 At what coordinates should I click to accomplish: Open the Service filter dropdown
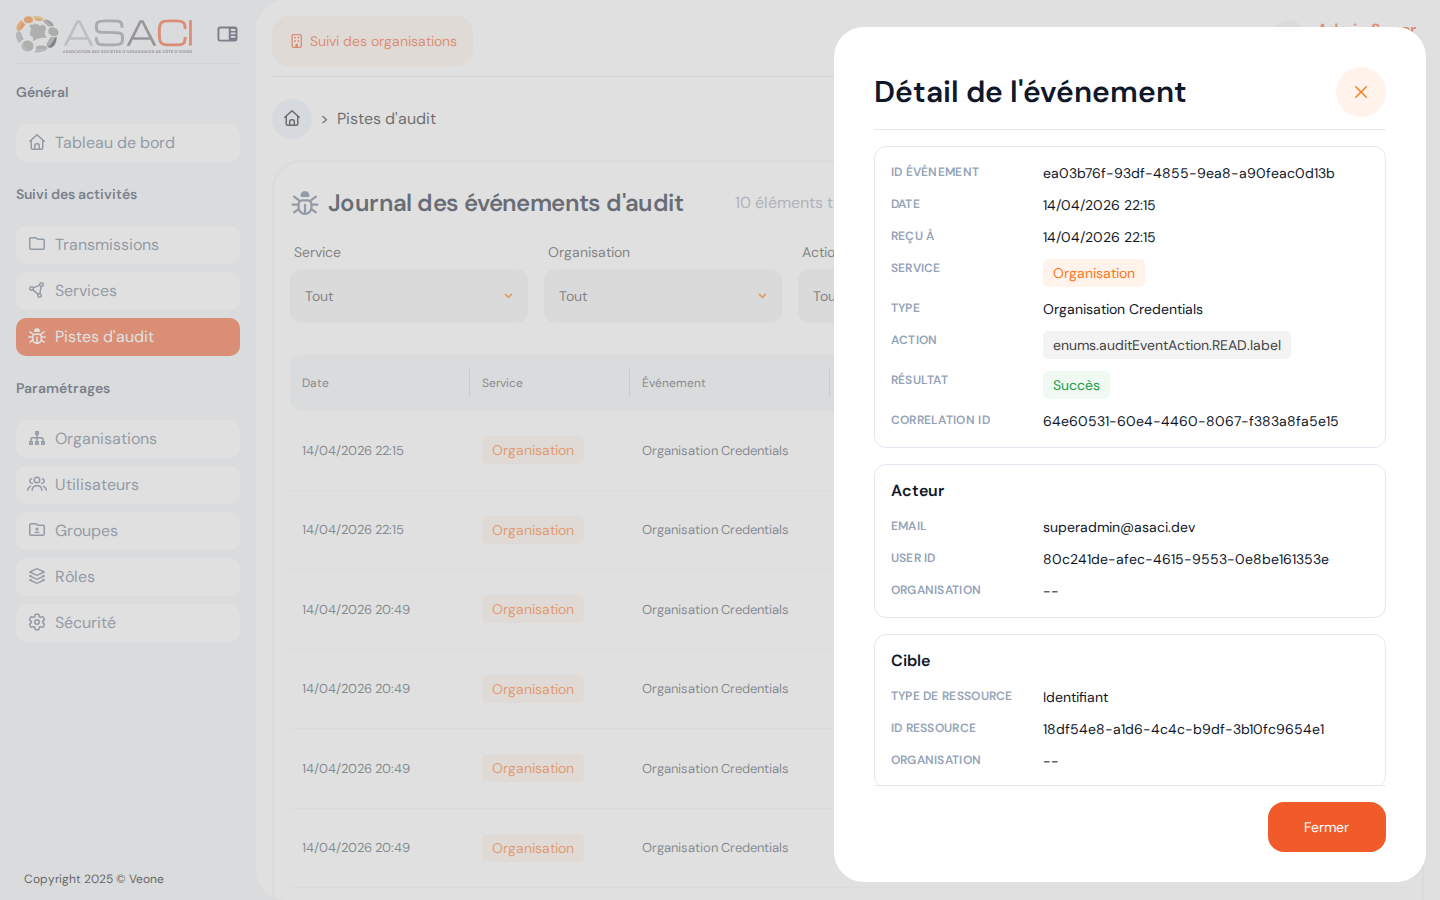point(408,295)
